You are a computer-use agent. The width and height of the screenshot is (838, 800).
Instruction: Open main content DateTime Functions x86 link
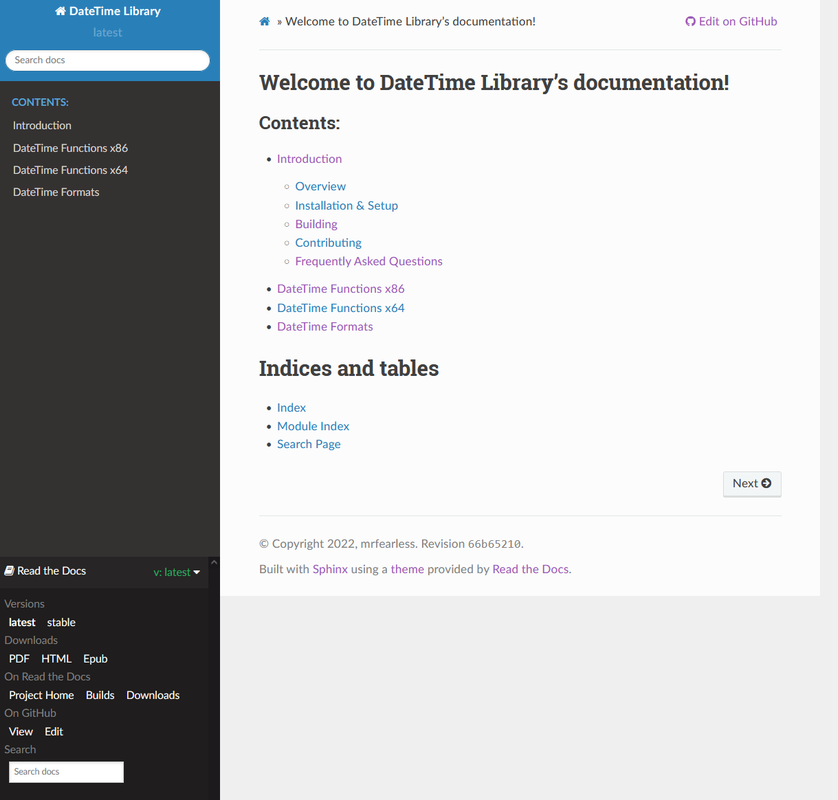(x=340, y=289)
